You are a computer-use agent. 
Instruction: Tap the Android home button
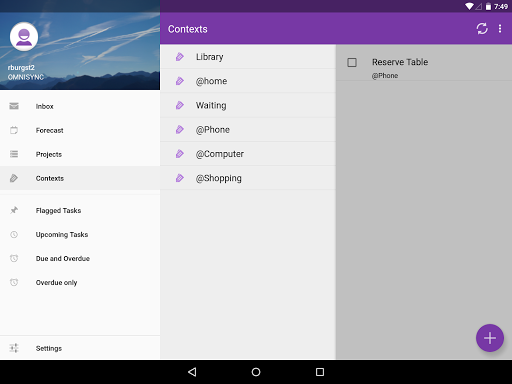(x=256, y=372)
